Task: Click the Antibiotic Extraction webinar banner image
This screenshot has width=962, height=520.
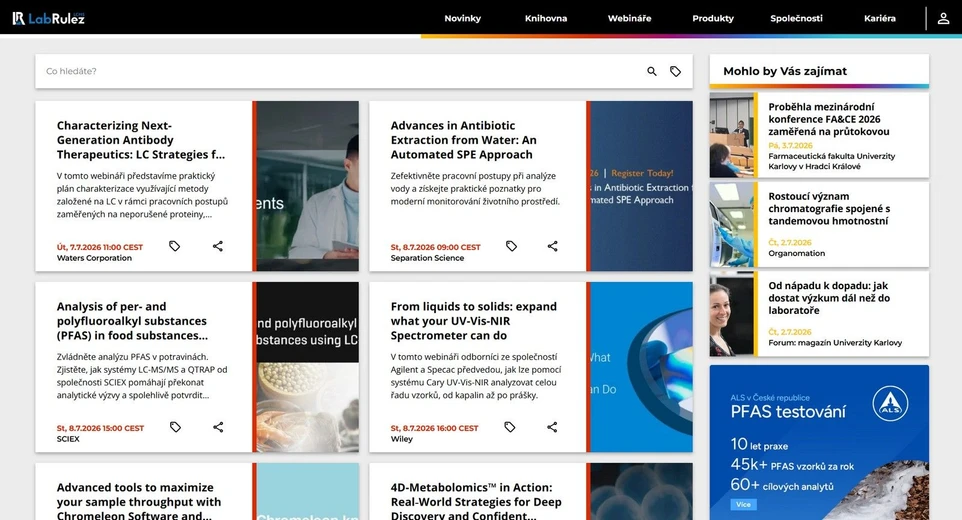Action: click(641, 186)
